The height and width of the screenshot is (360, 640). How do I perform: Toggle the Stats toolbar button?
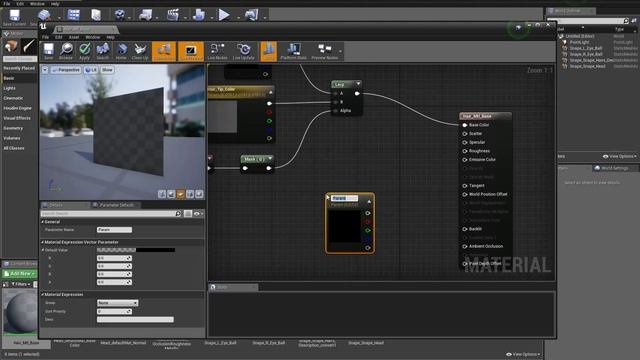(x=268, y=51)
